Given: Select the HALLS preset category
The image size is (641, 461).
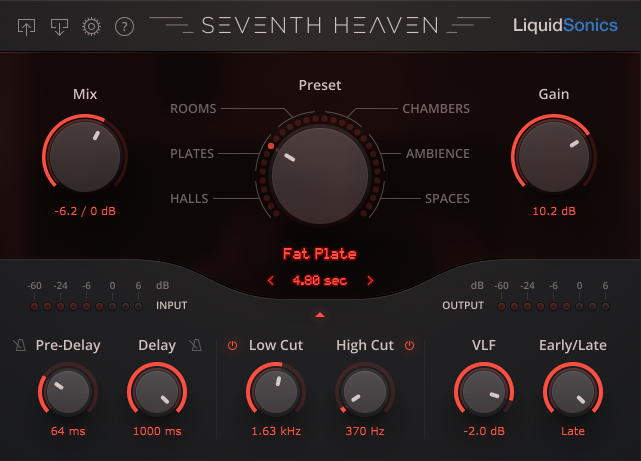Looking at the screenshot, I should [189, 199].
